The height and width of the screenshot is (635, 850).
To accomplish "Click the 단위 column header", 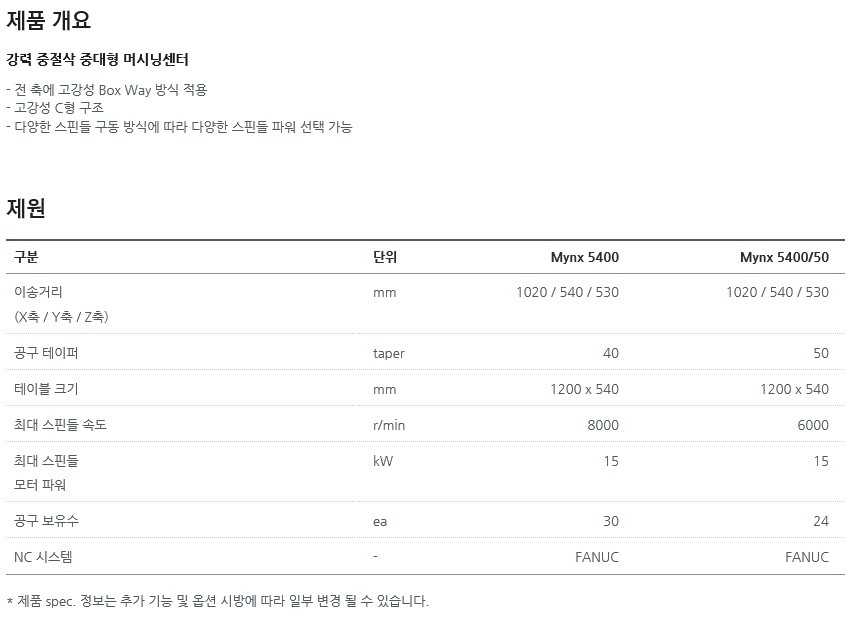I will (x=385, y=257).
